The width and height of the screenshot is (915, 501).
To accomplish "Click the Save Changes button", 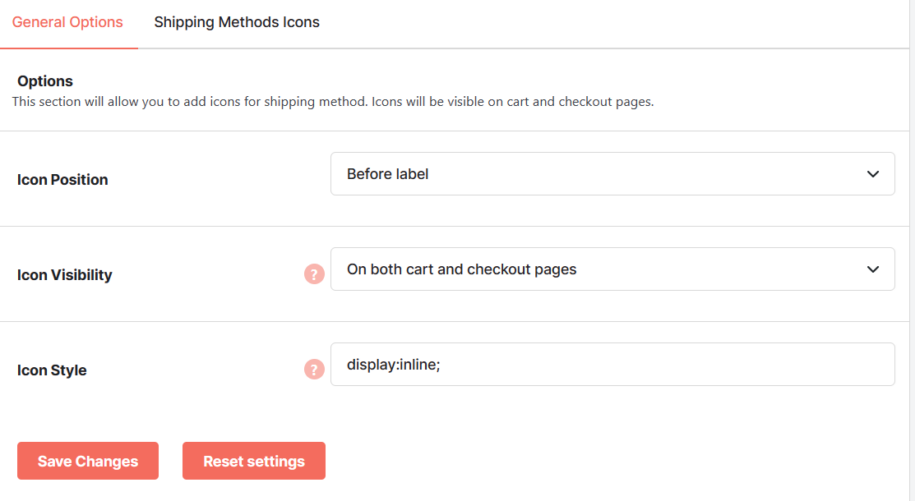I will [88, 461].
